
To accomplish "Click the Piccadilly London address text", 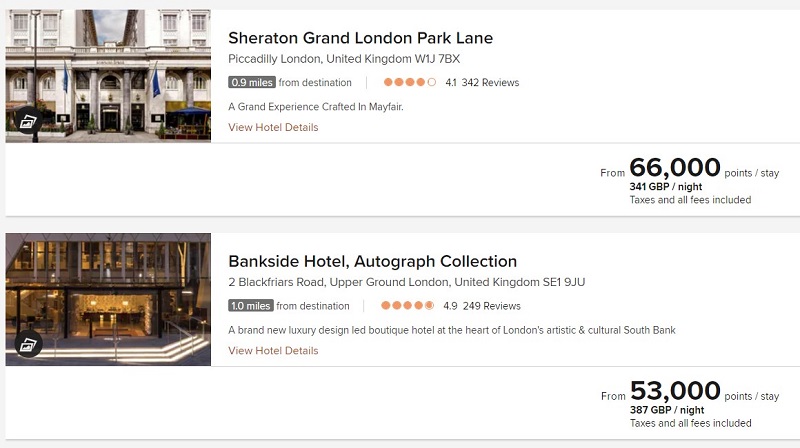I will [344, 59].
